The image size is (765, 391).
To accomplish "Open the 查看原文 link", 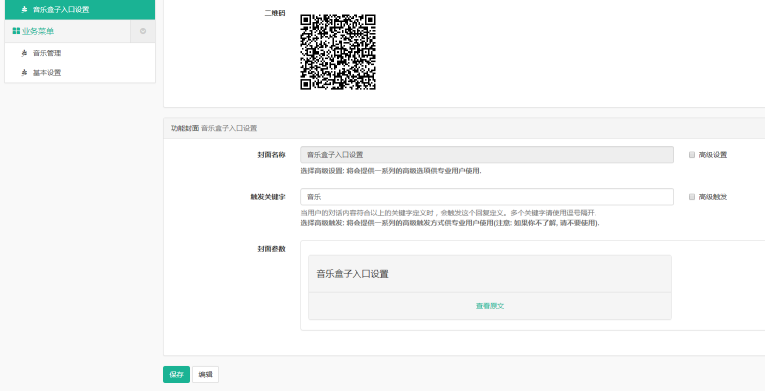I will 490,306.
